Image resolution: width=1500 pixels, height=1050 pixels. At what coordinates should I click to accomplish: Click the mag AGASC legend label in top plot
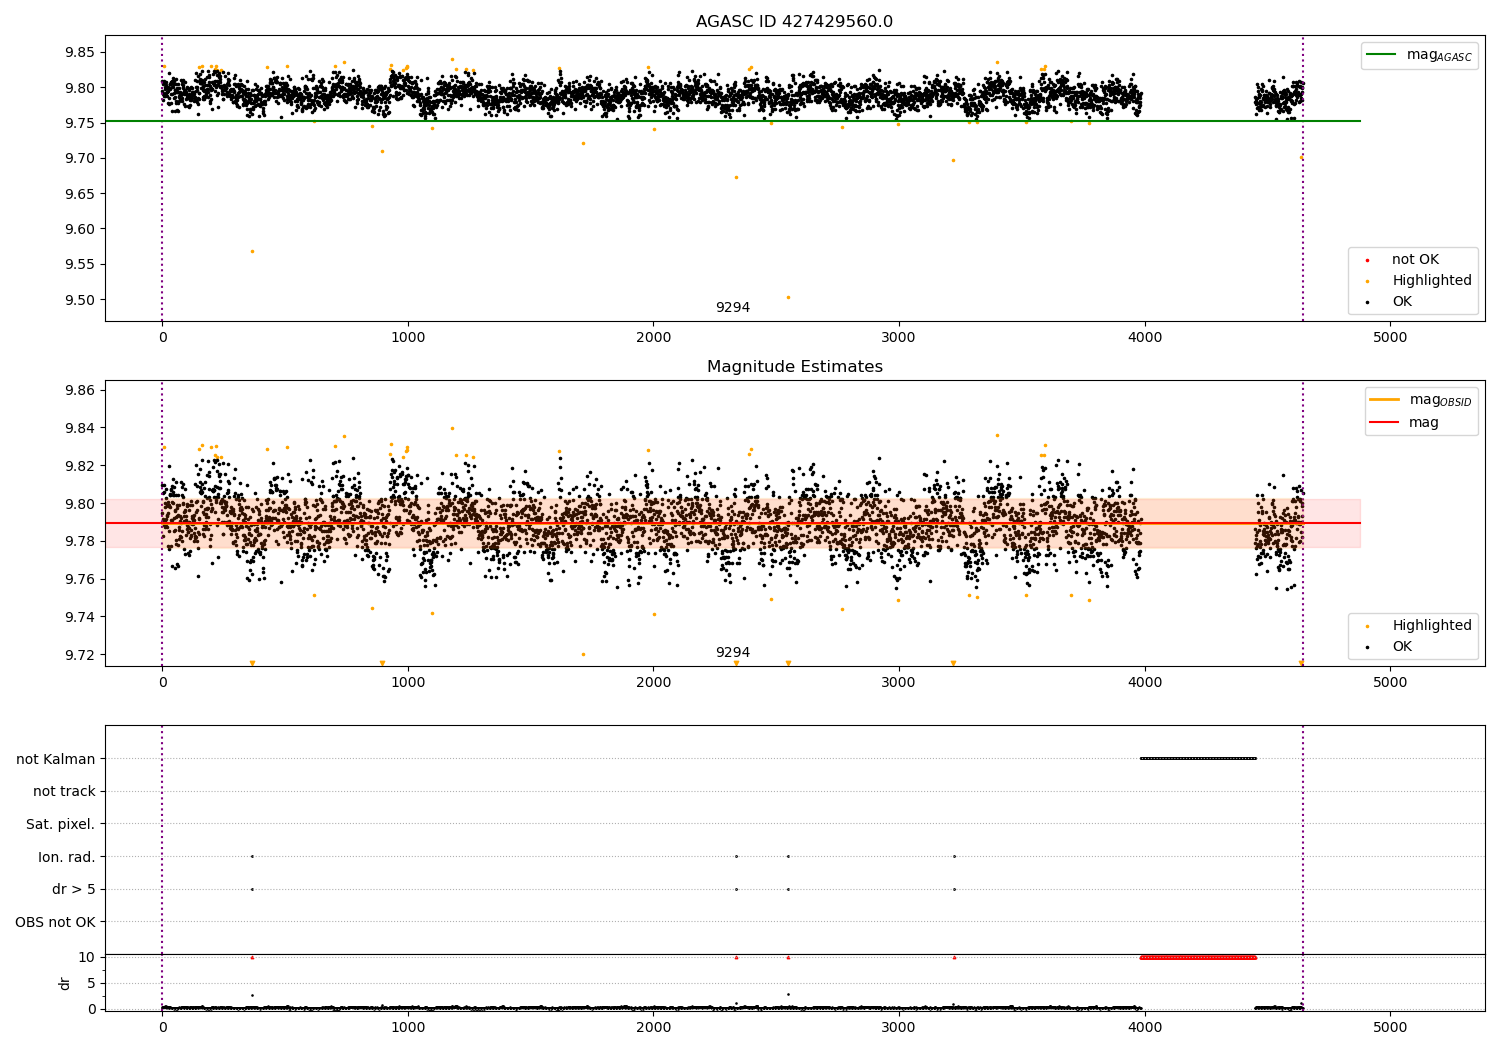click(1439, 55)
